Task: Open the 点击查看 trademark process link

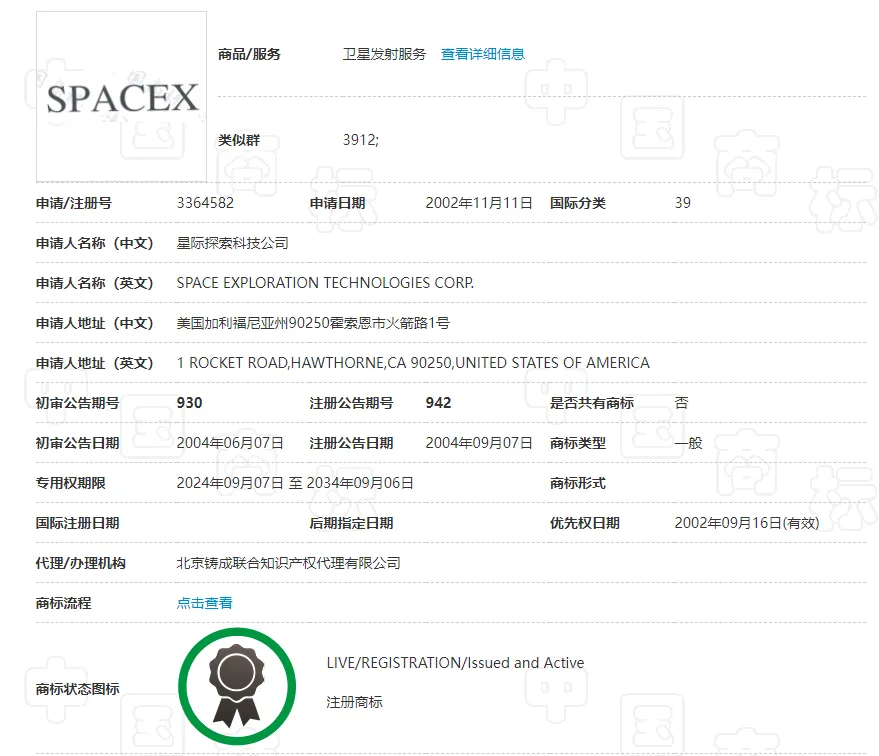Action: tap(205, 603)
